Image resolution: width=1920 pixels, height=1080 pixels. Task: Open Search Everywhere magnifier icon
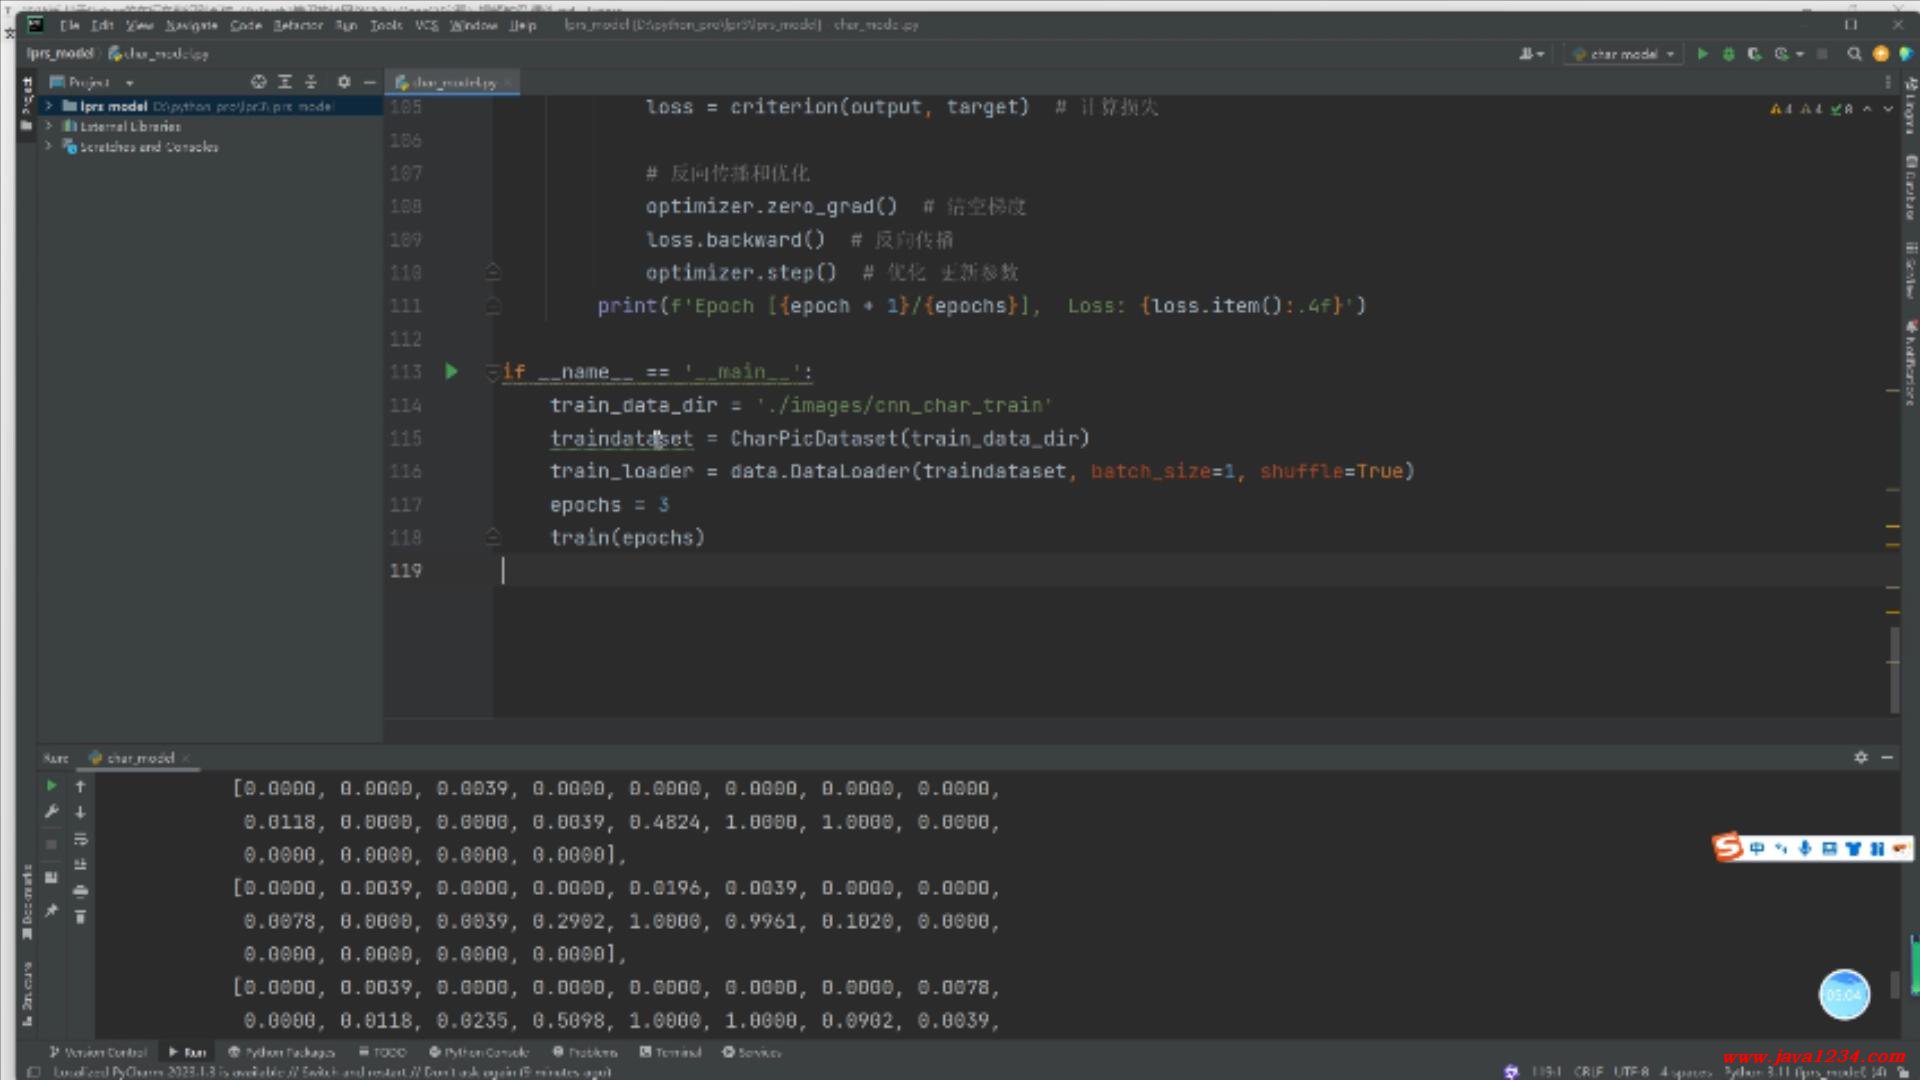coord(1854,54)
